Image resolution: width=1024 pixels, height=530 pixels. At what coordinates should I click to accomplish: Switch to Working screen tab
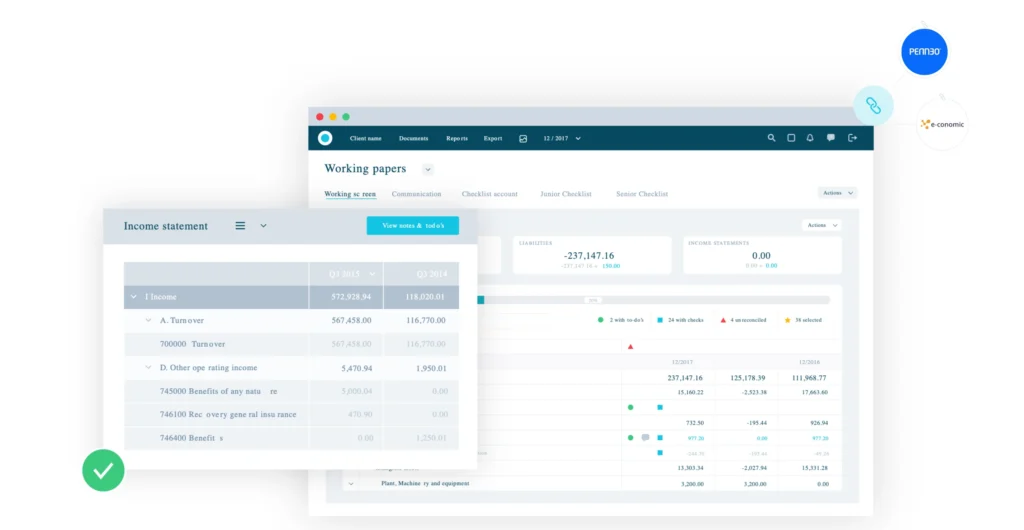[350, 194]
